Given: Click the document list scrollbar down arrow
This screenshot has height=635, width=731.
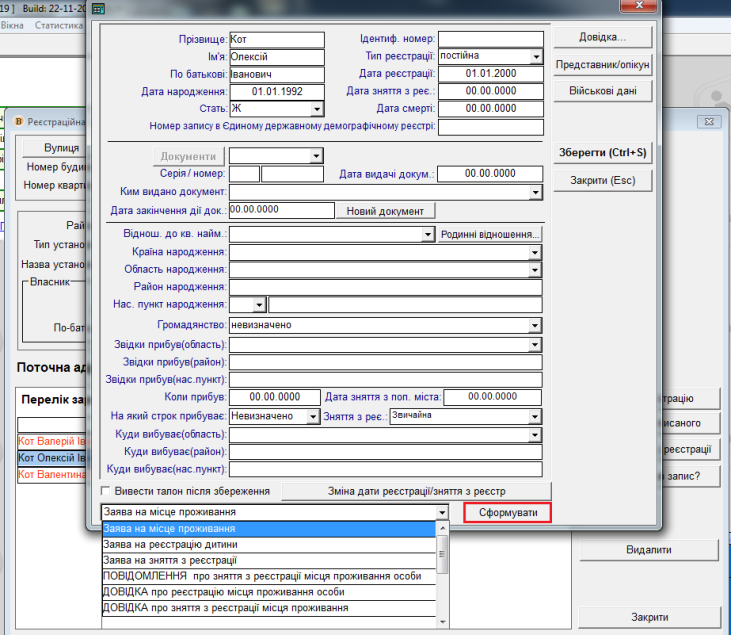Looking at the screenshot, I should point(442,620).
